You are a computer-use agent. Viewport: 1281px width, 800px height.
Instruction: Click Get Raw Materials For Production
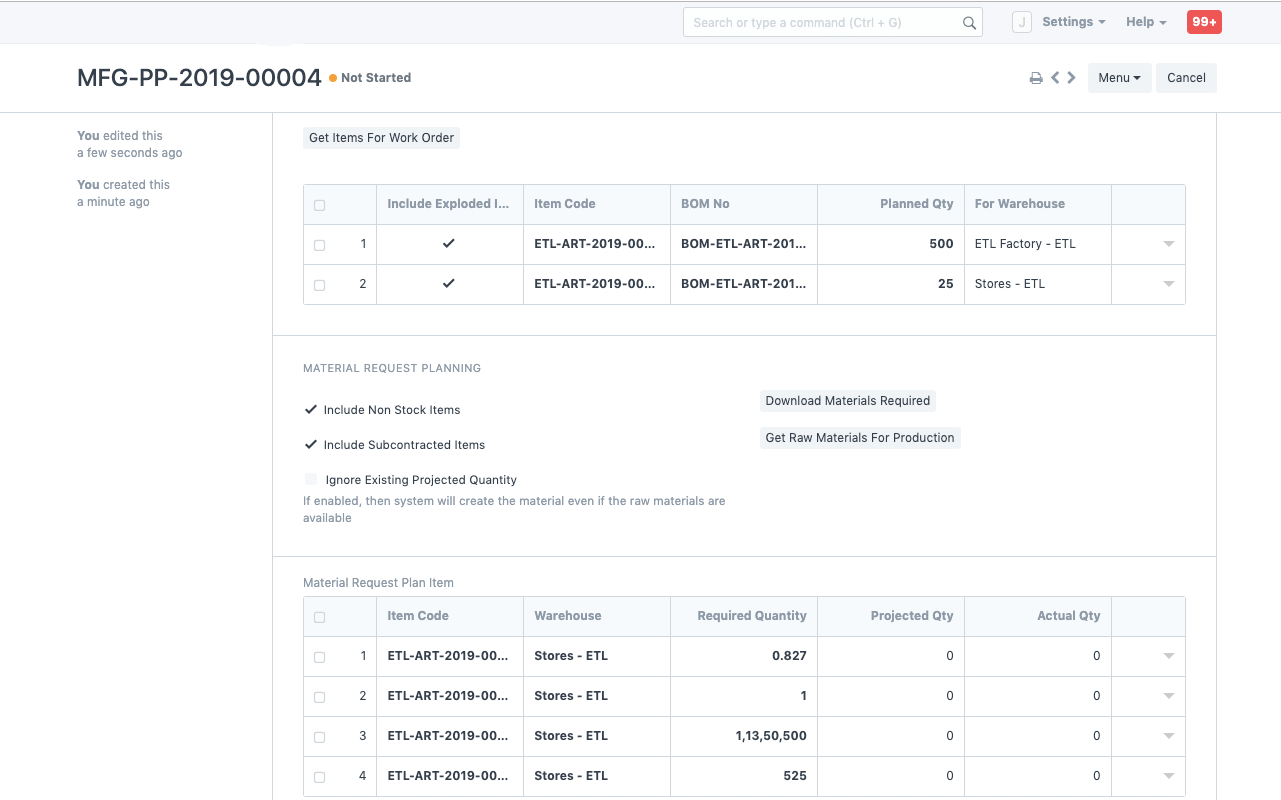860,438
